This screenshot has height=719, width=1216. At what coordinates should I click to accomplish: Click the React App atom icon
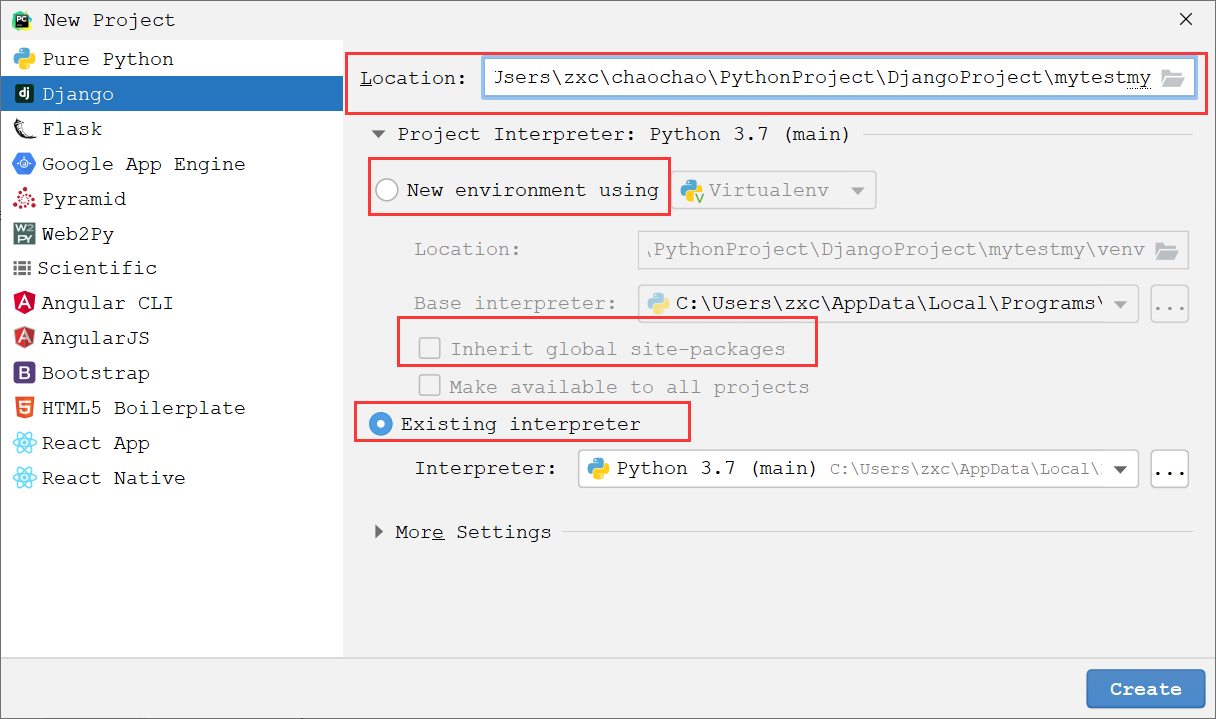(x=24, y=443)
